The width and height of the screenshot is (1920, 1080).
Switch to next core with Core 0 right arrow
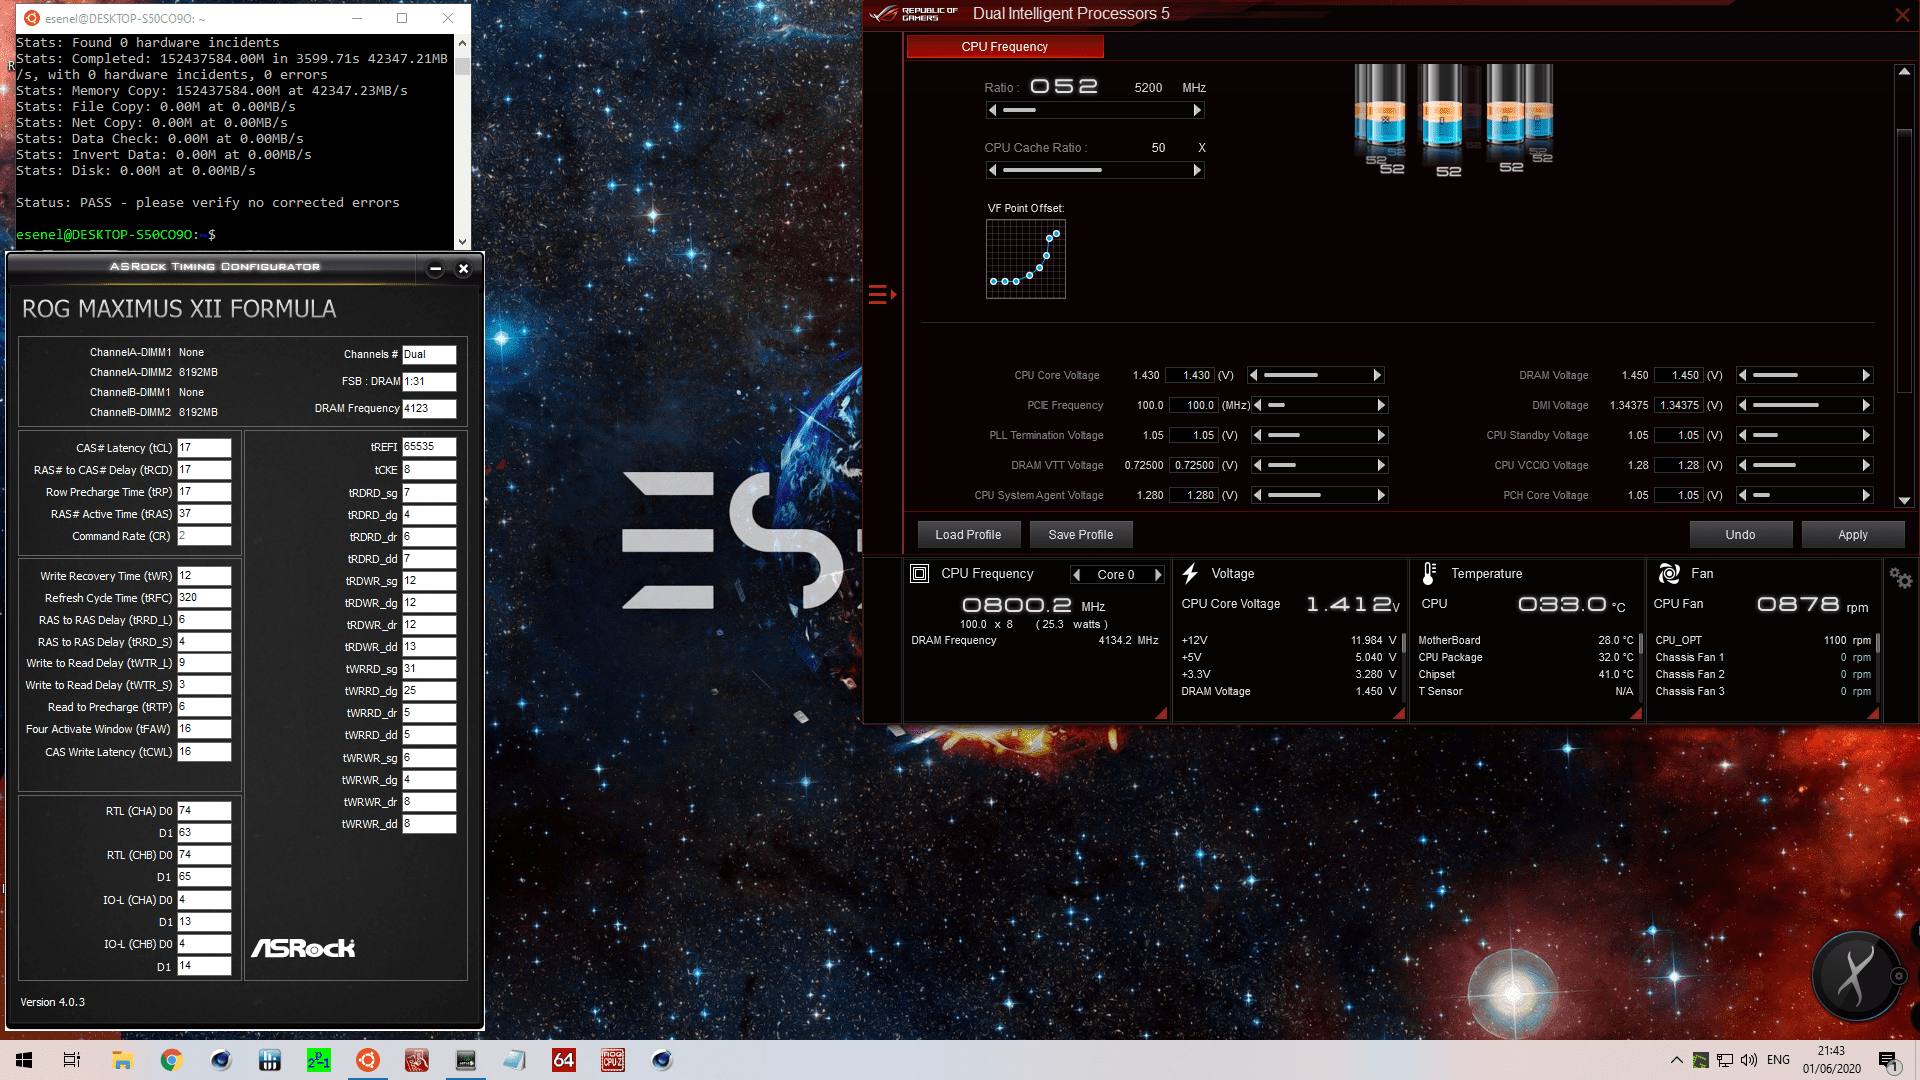point(1158,574)
